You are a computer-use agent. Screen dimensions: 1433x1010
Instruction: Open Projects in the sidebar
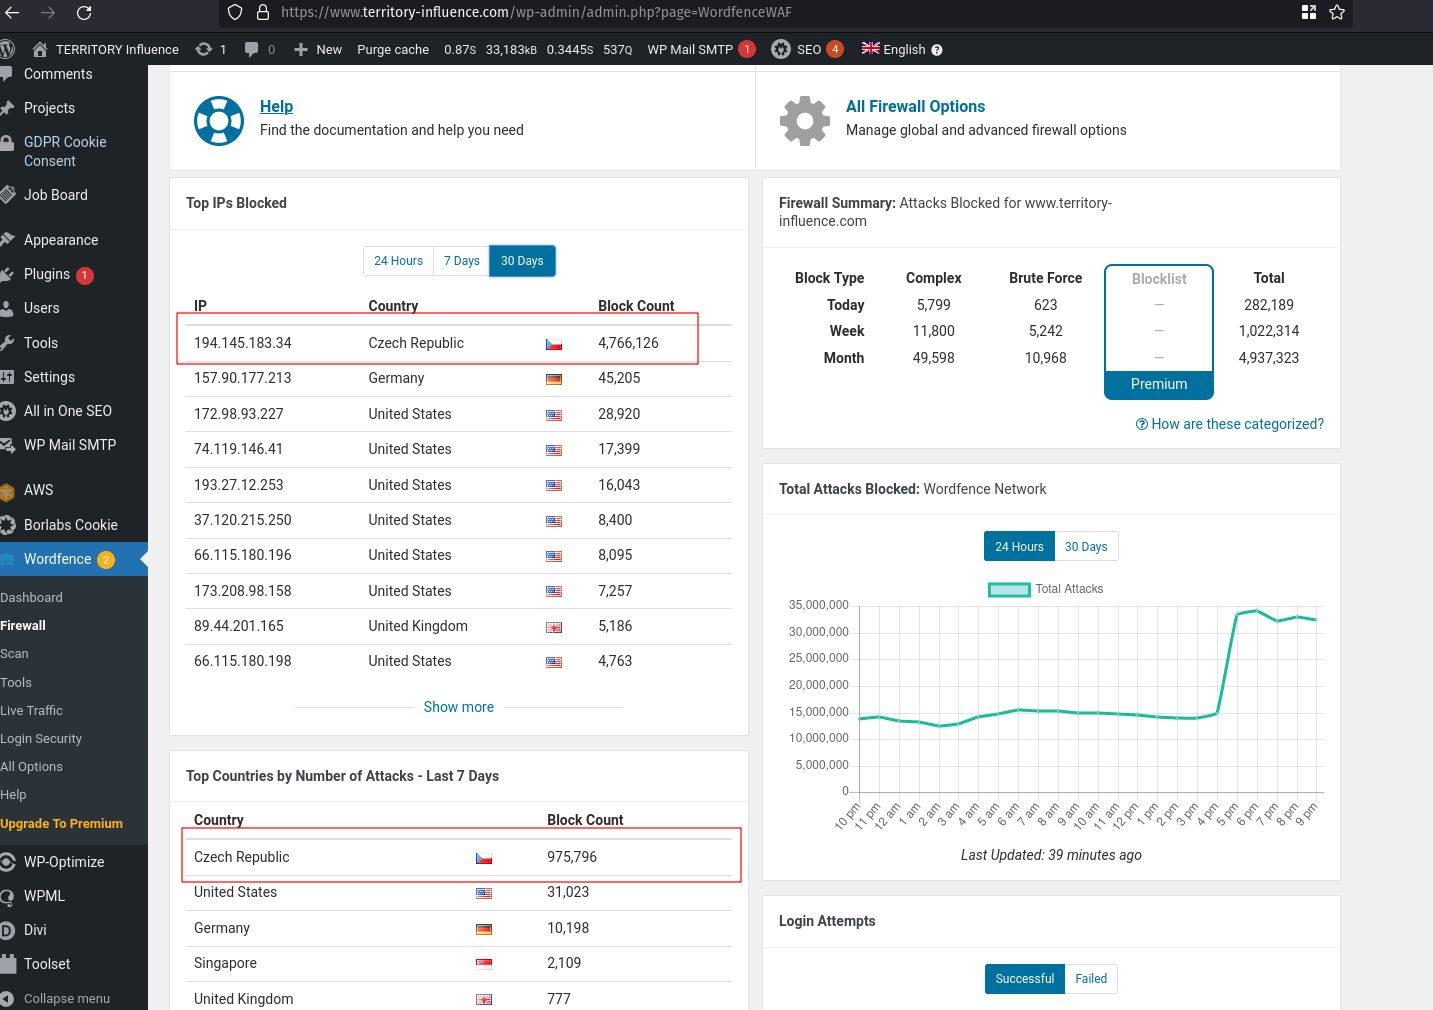[49, 108]
